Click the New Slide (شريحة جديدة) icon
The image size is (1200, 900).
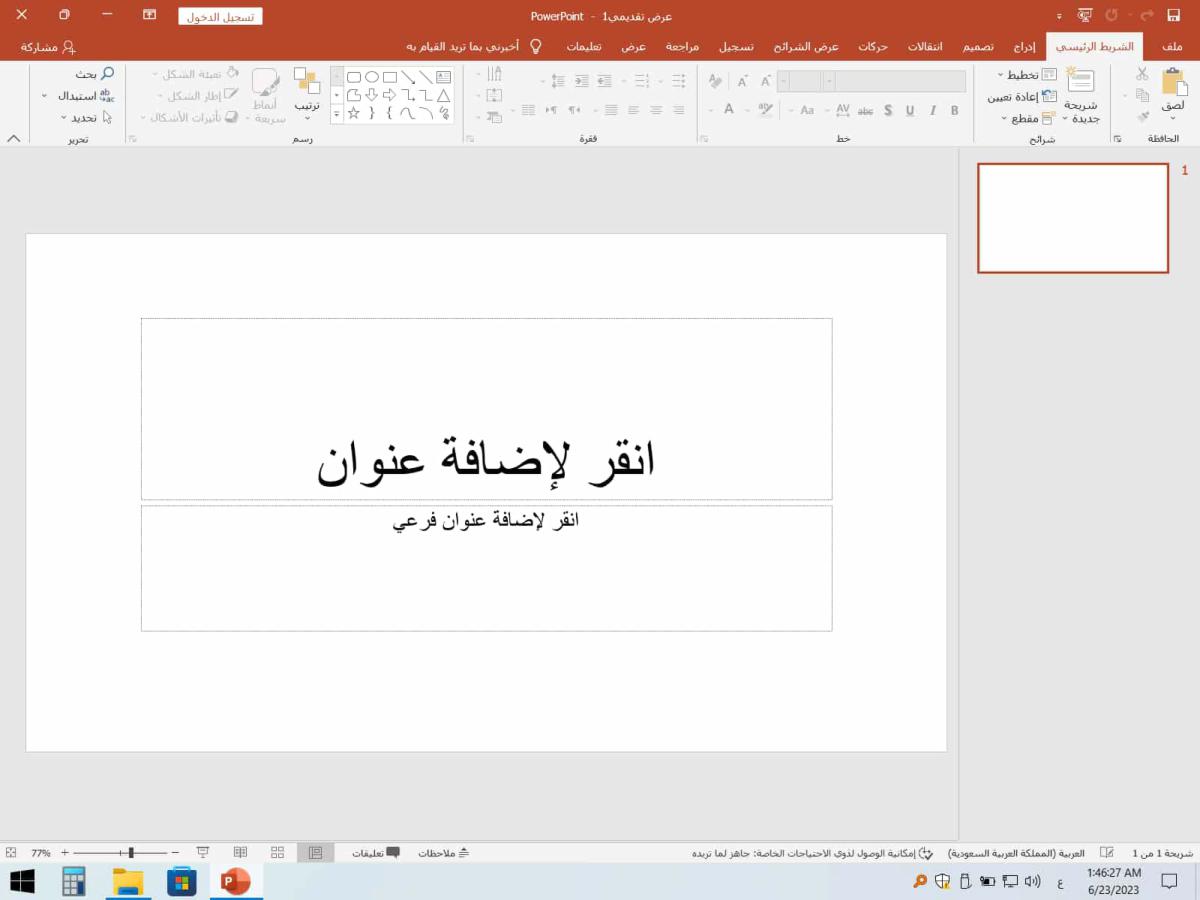1080,82
